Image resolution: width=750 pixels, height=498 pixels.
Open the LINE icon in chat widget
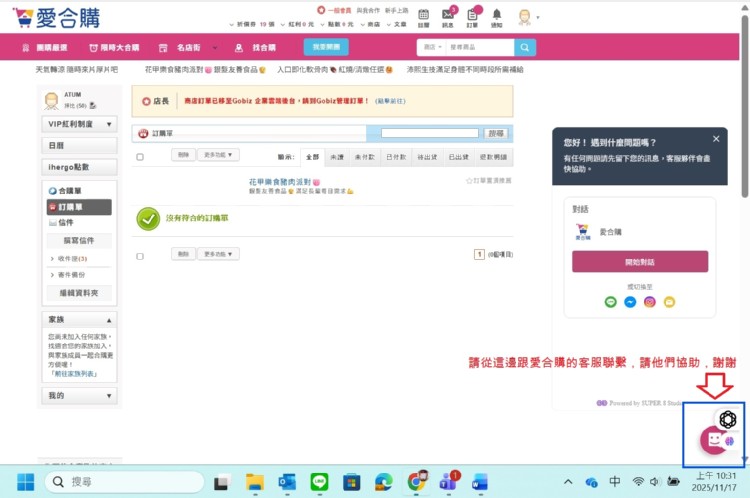click(611, 301)
